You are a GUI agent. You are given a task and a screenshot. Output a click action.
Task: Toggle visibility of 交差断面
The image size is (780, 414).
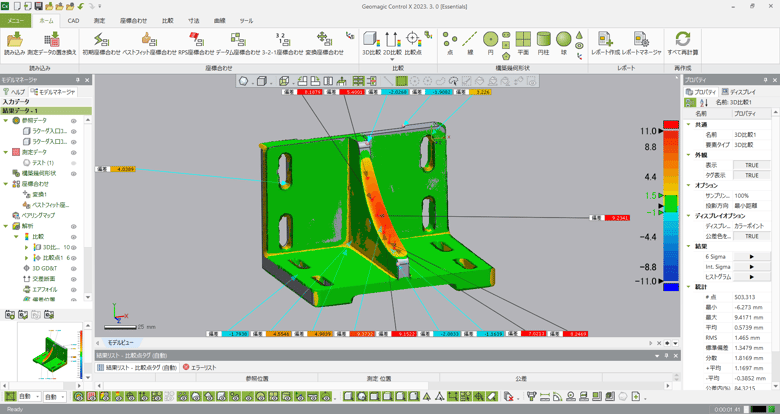73,279
